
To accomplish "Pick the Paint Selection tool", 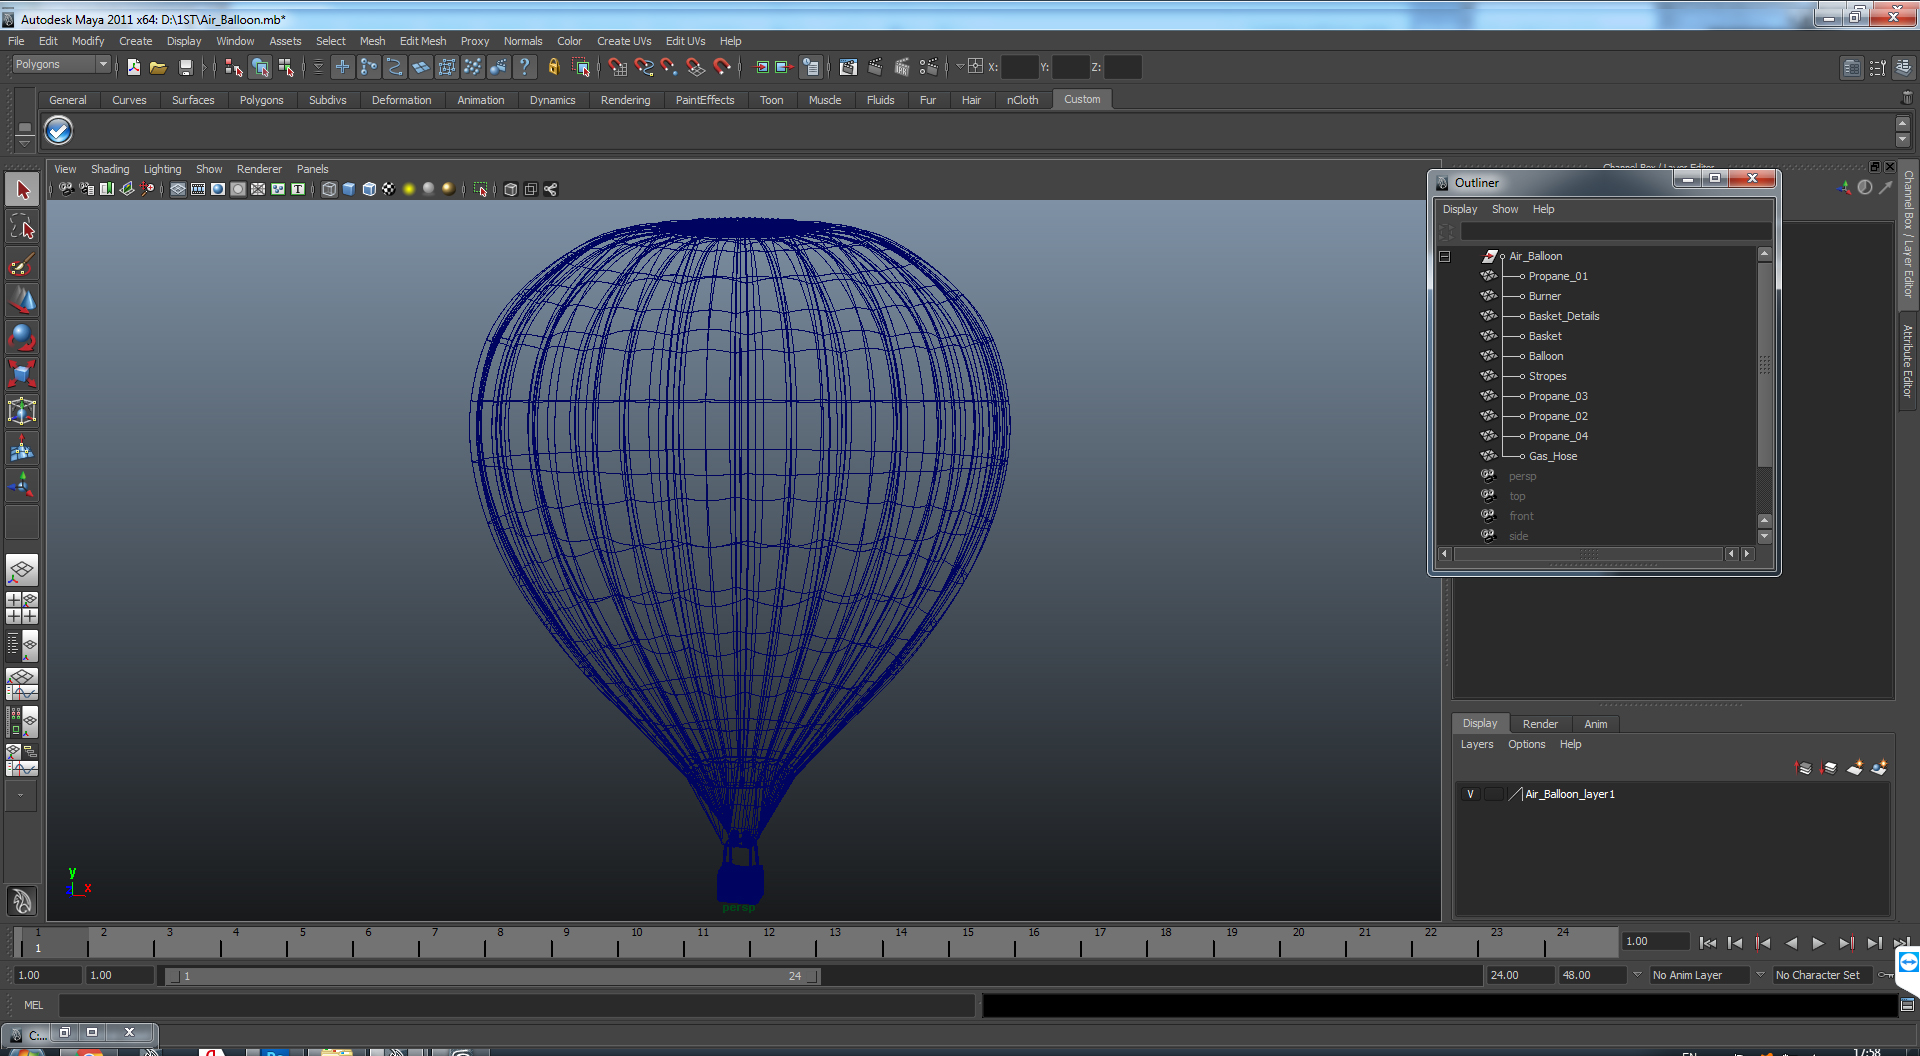I will [22, 264].
